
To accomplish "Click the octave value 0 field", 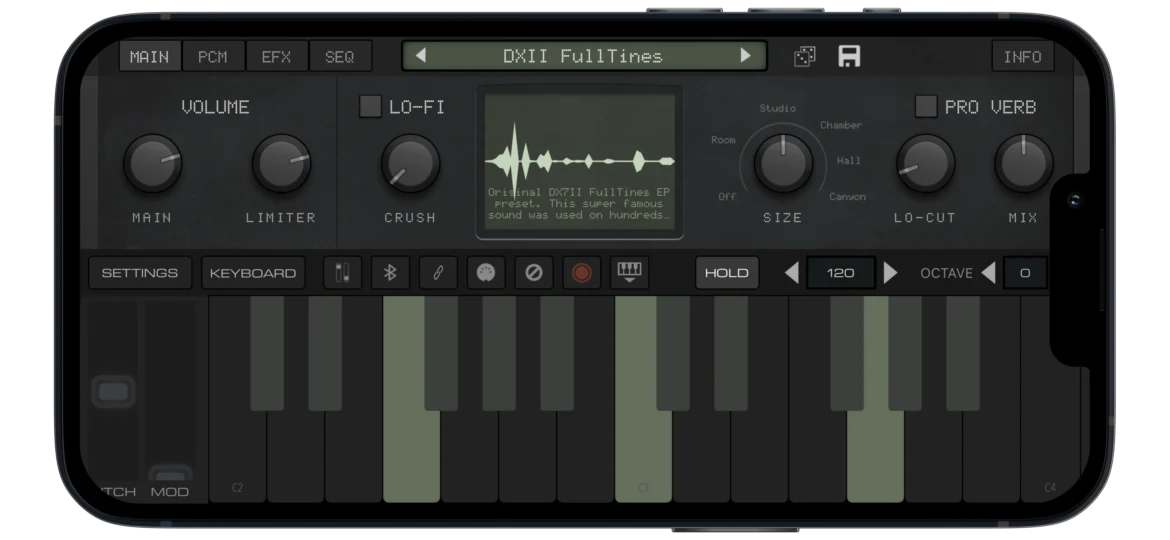I will click(x=1024, y=273).
